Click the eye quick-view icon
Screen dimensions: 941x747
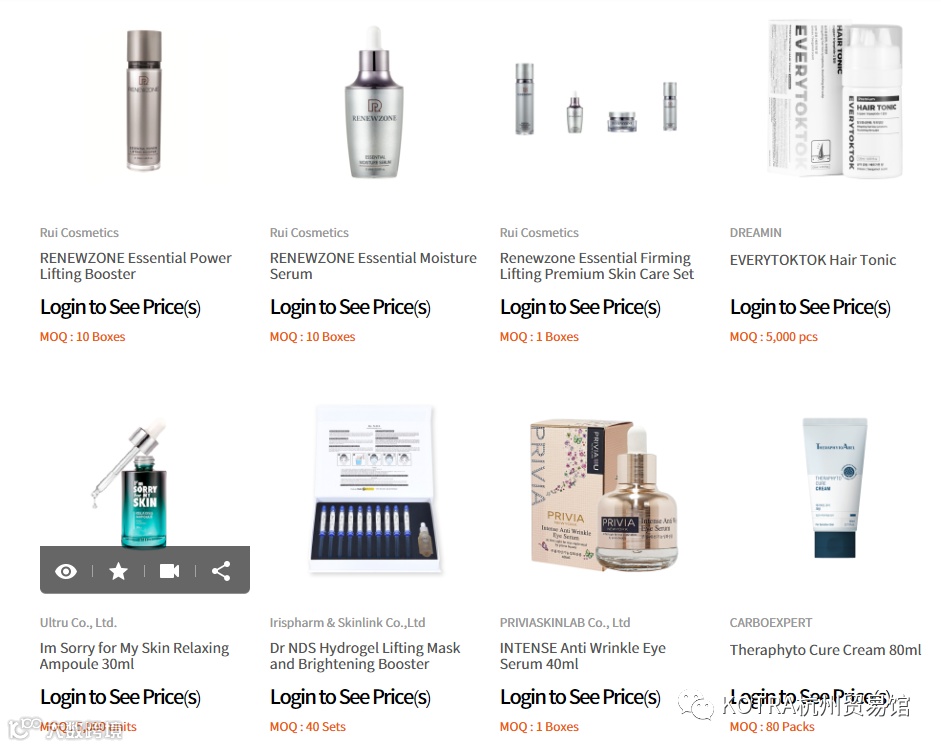coord(66,571)
